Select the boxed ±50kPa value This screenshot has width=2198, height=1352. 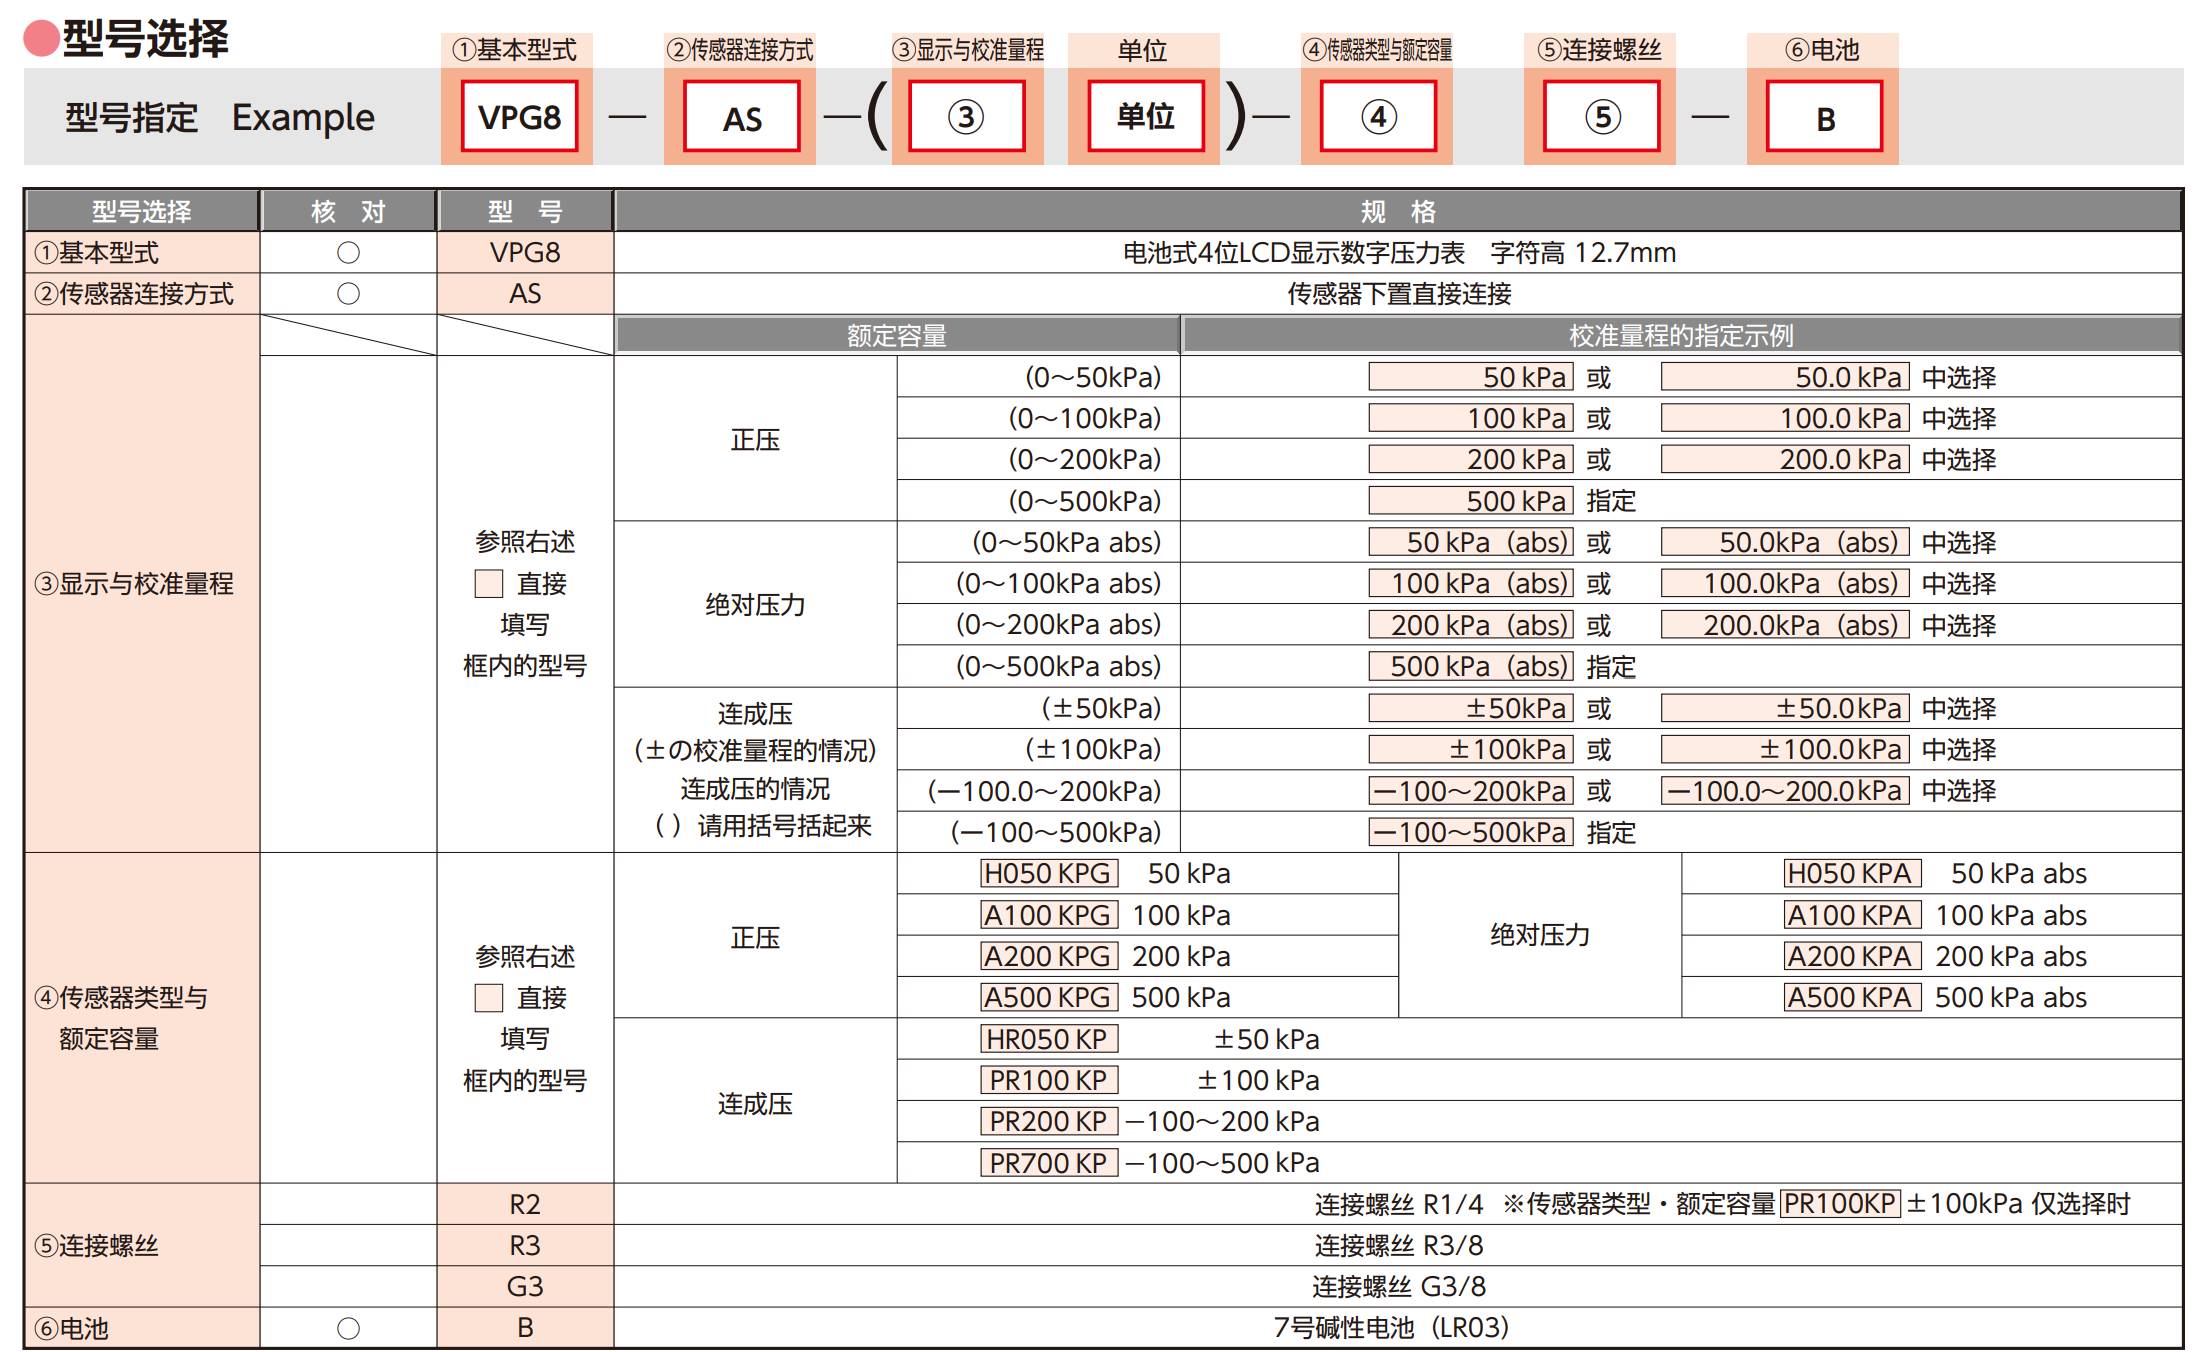pyautogui.click(x=1471, y=708)
